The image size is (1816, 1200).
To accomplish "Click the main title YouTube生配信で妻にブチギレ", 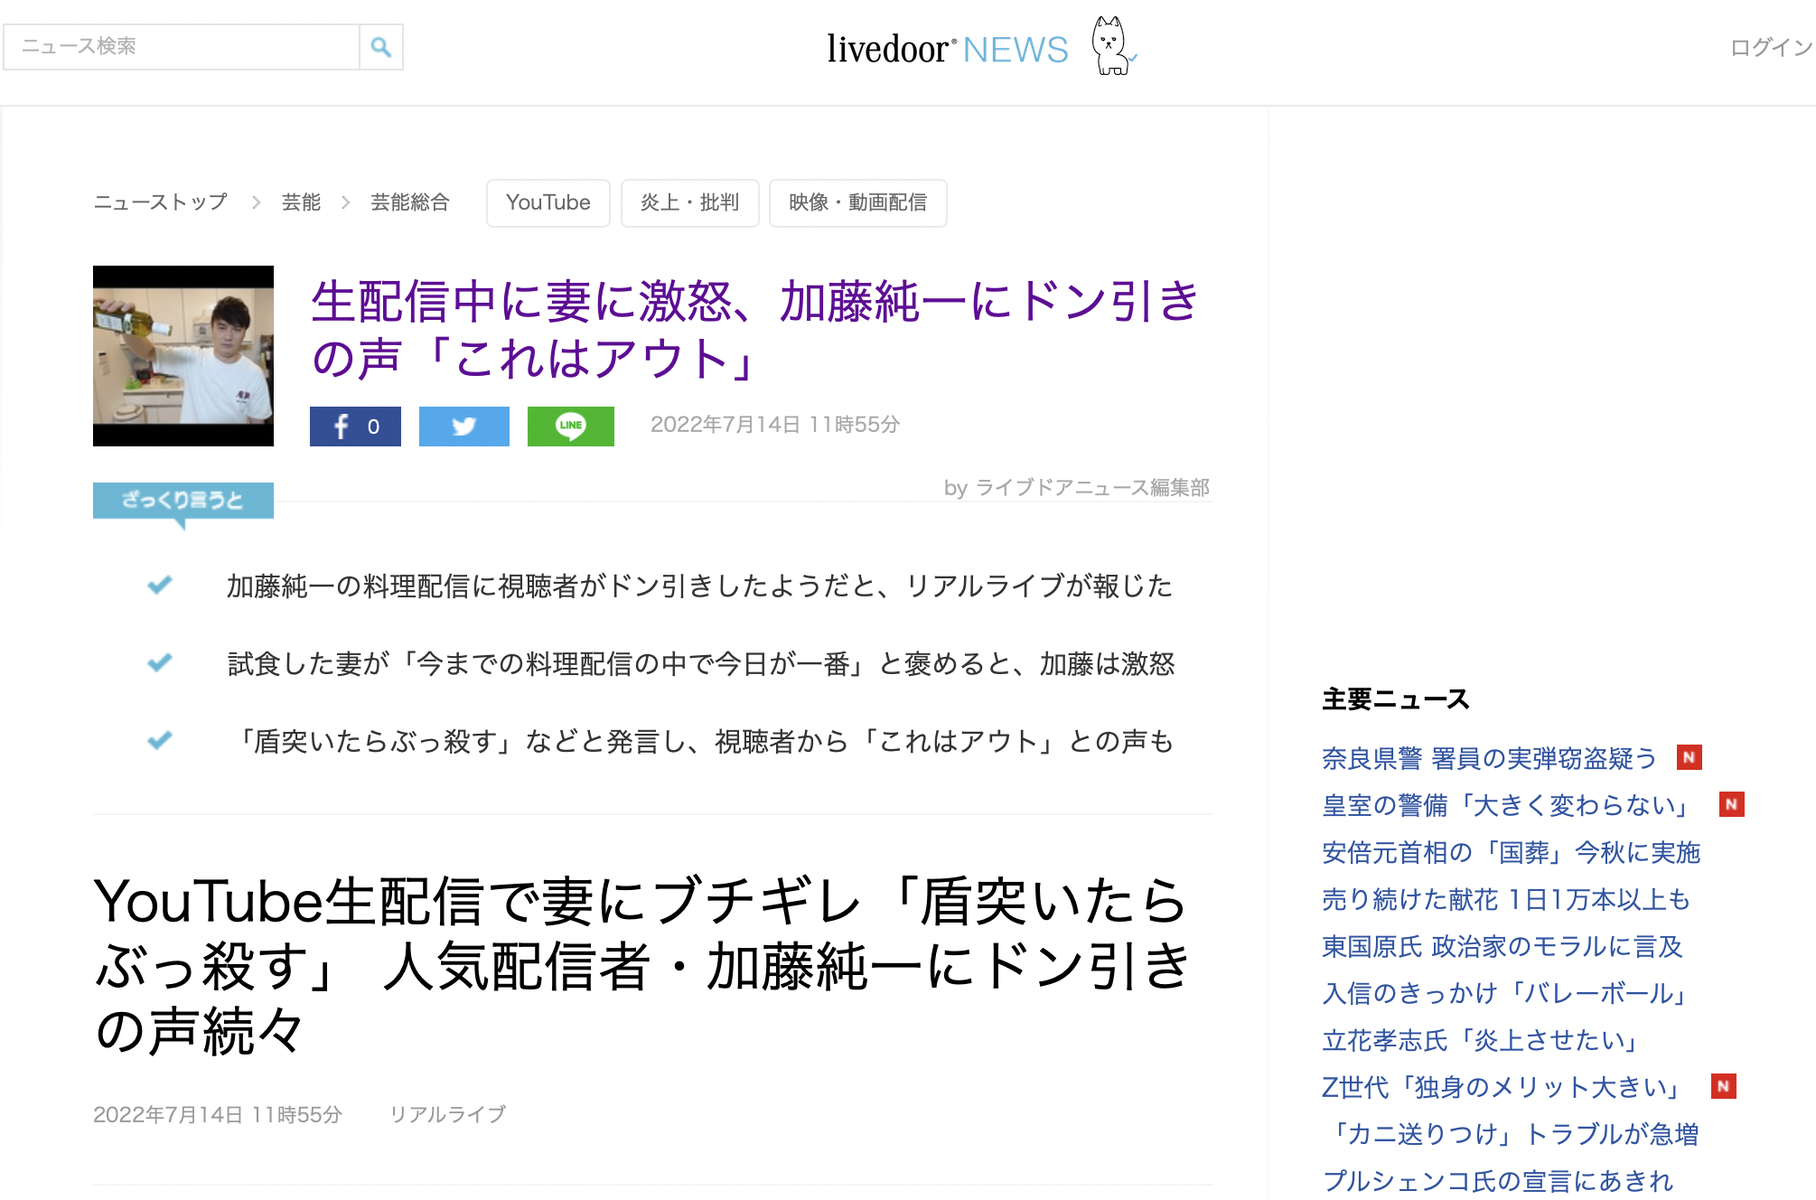I will click(641, 965).
